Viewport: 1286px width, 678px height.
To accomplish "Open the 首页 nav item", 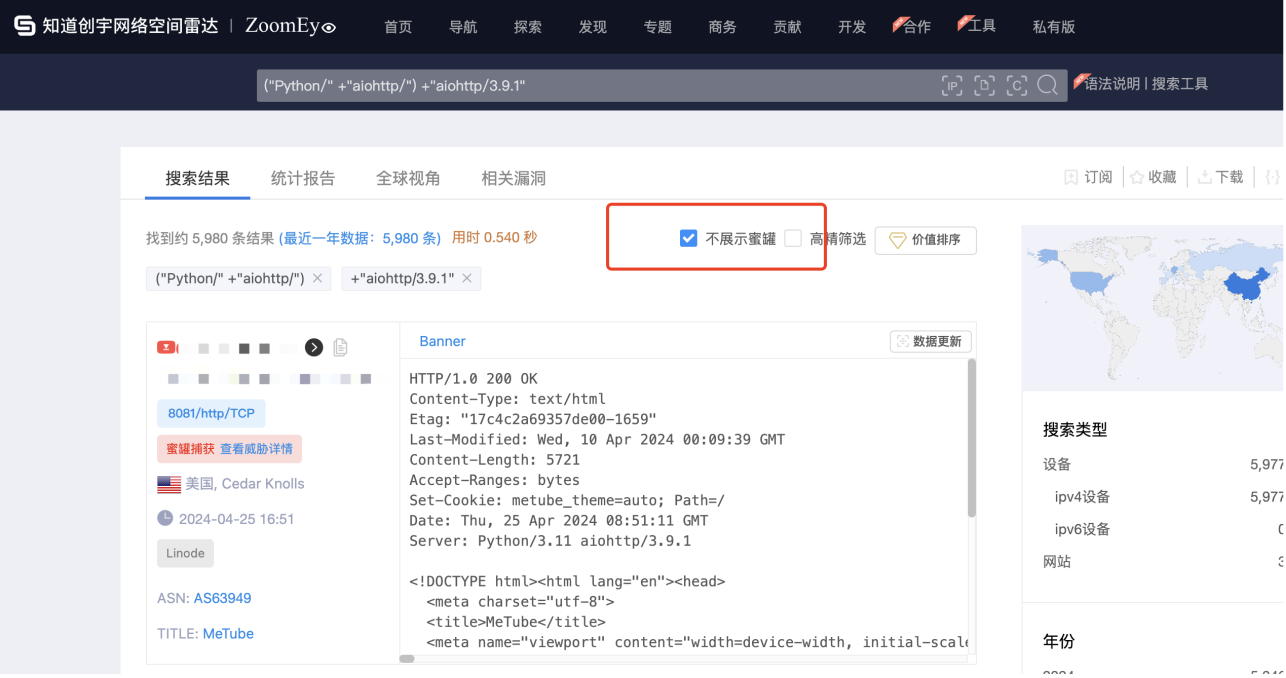I will [398, 27].
